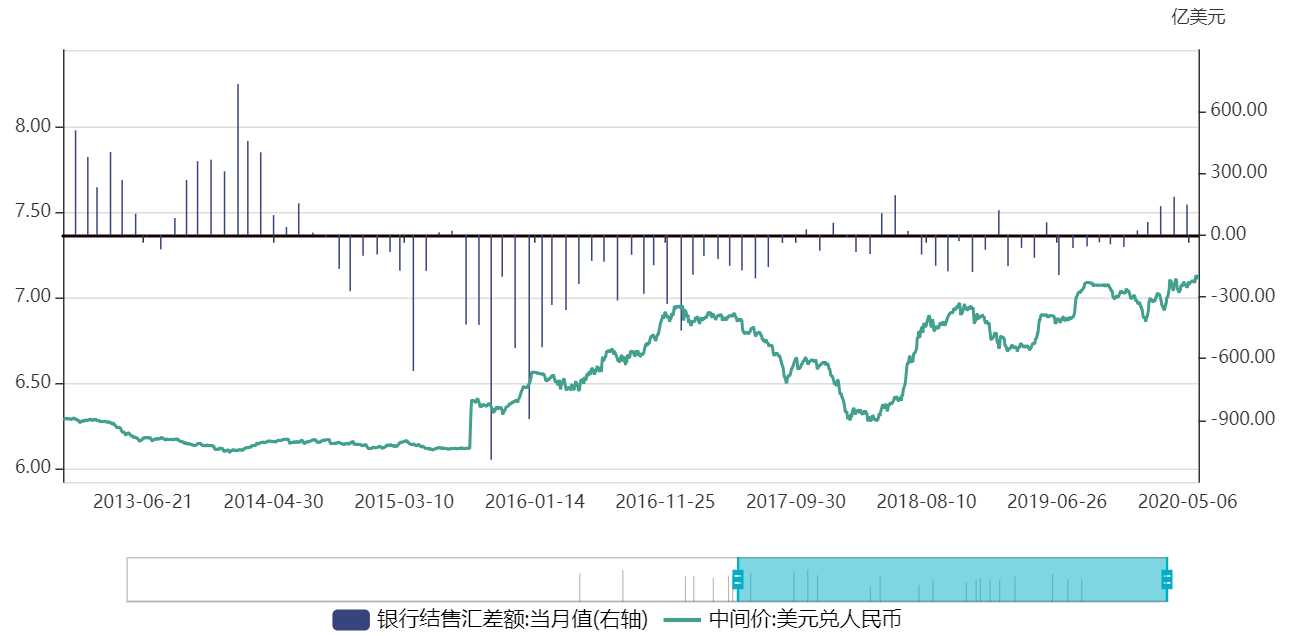
Task: Click the right handle of the zoom slider
Action: tap(1166, 579)
